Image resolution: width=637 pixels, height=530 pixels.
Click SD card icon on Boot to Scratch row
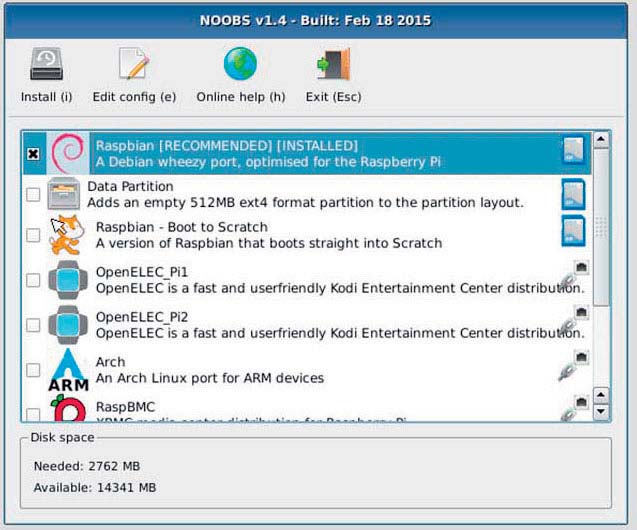tap(573, 231)
